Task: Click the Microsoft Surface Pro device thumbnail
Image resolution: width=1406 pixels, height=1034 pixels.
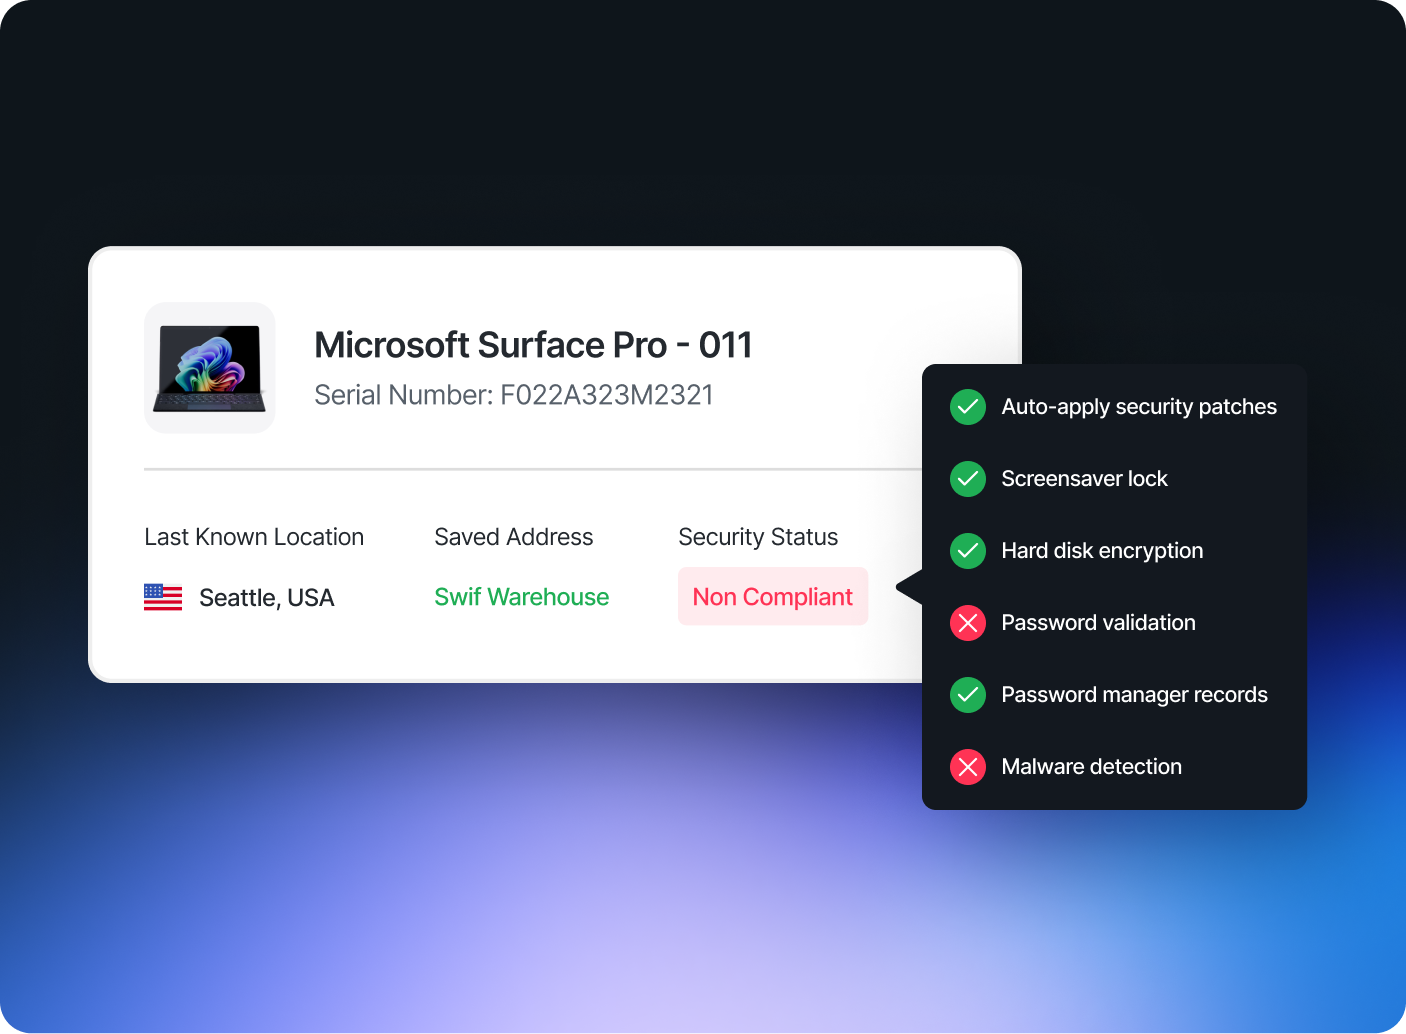Action: point(210,368)
